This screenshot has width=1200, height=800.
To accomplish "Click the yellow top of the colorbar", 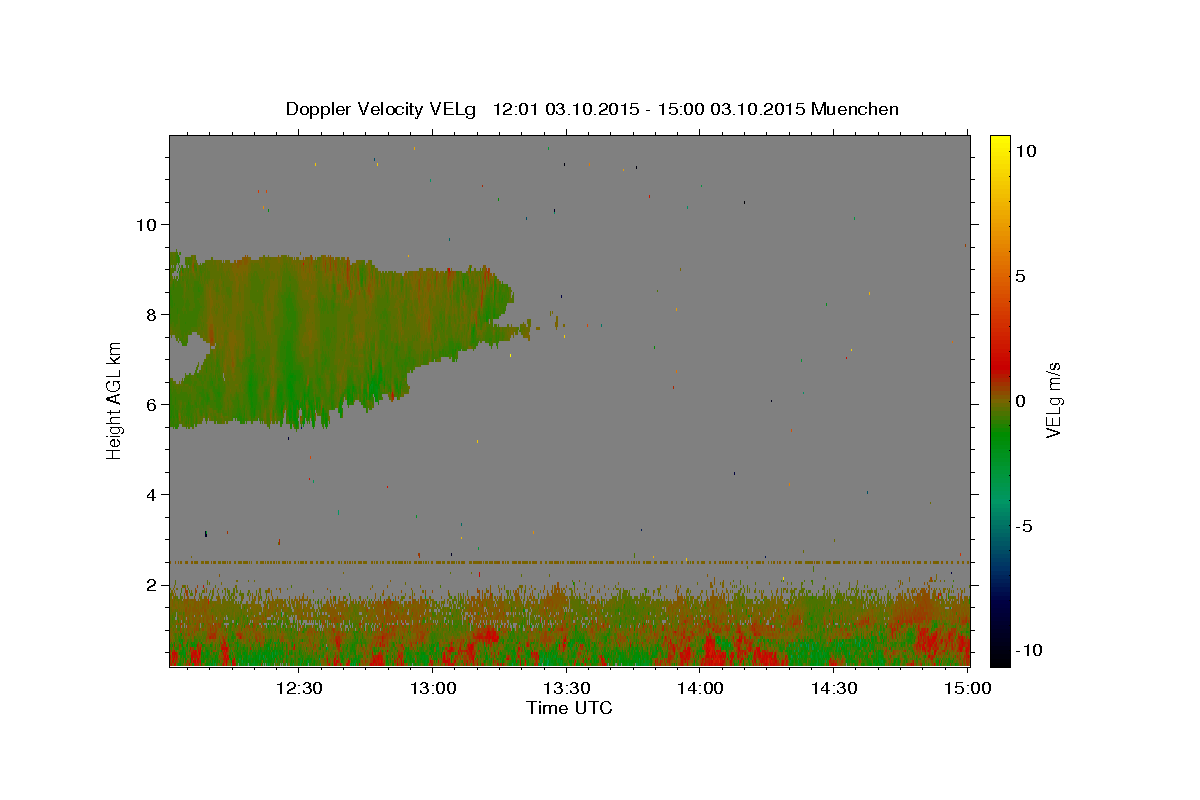I will point(999,140).
